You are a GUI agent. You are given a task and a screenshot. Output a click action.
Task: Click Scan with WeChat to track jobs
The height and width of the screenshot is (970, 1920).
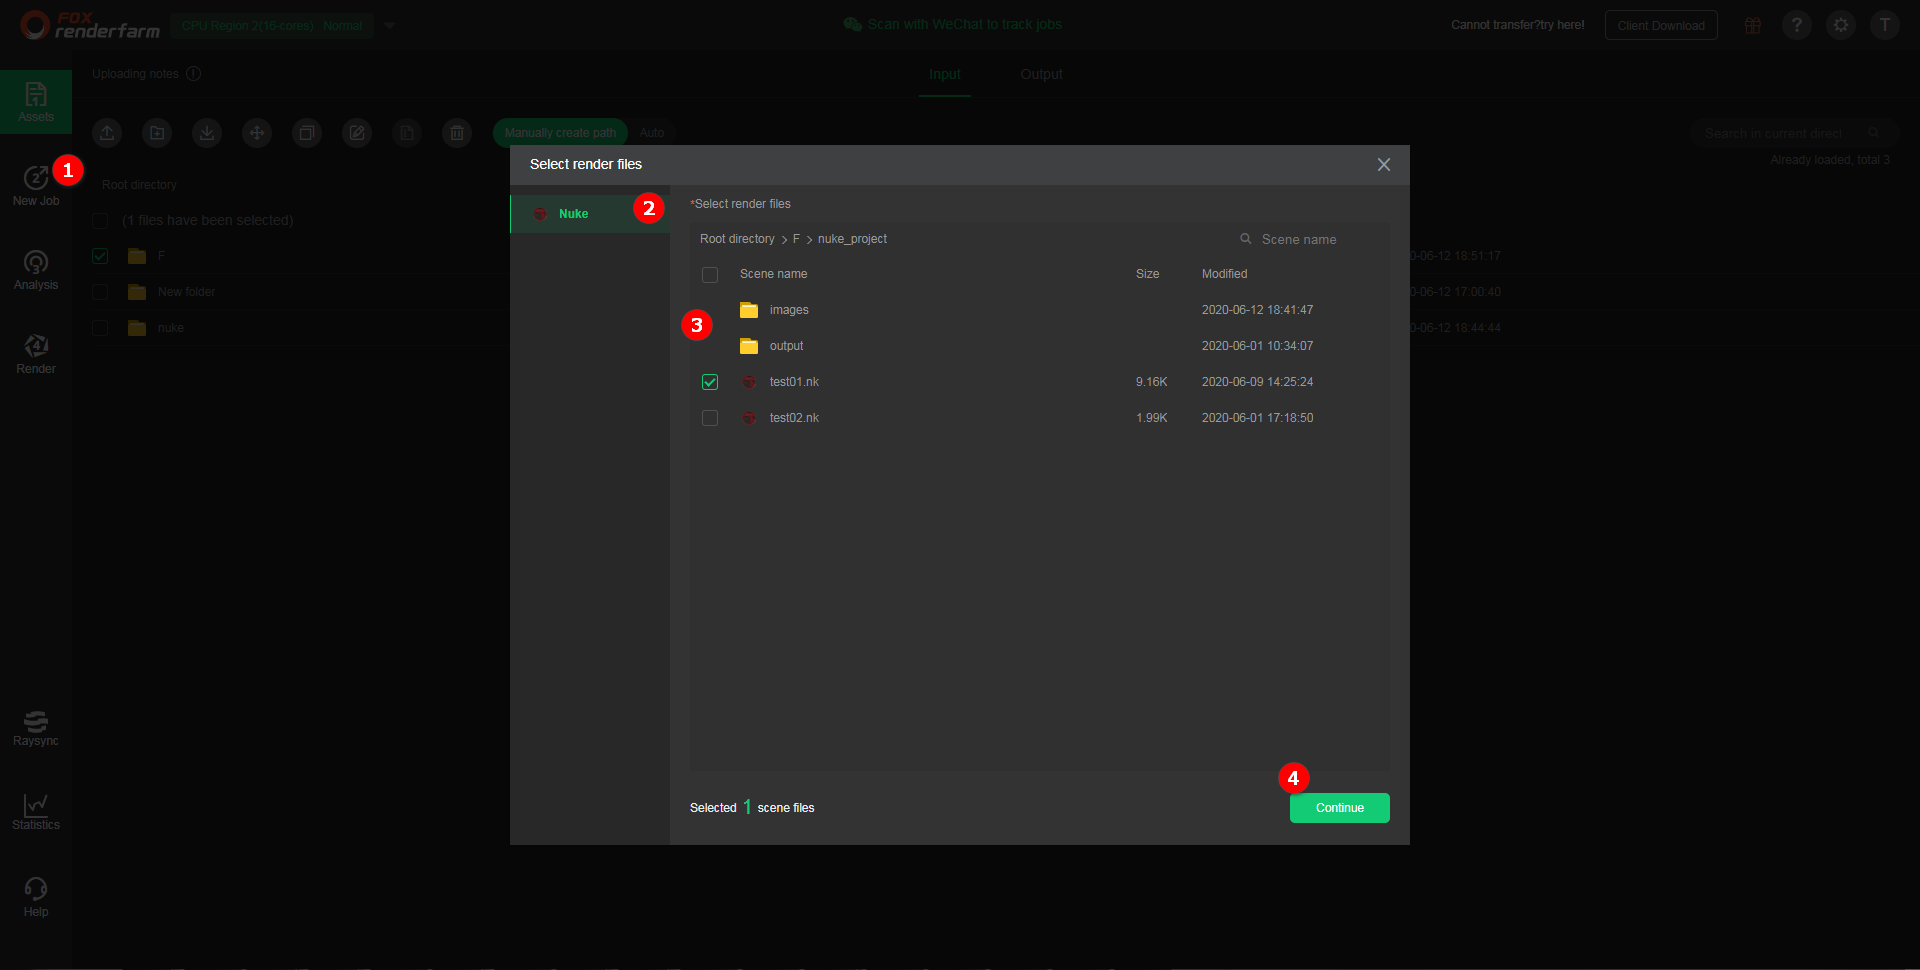click(965, 24)
